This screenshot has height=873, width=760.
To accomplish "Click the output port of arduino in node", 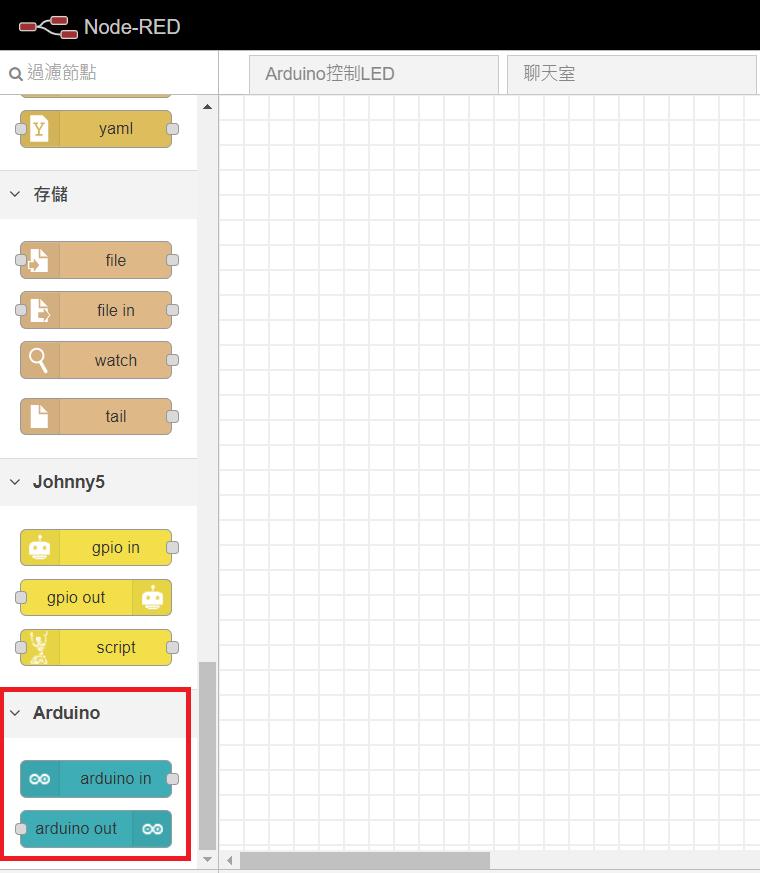I will click(x=173, y=779).
